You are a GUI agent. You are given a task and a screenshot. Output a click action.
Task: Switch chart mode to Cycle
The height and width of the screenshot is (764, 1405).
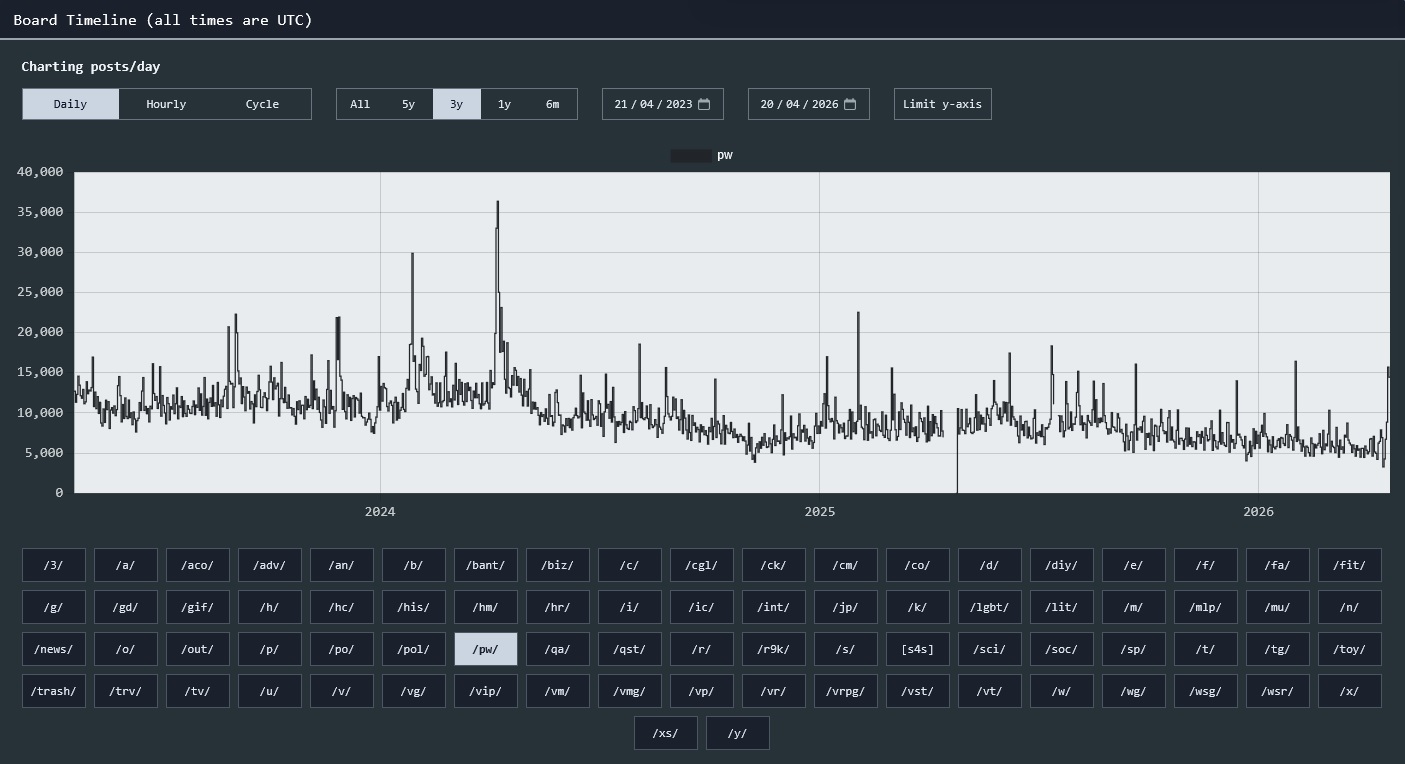click(262, 104)
